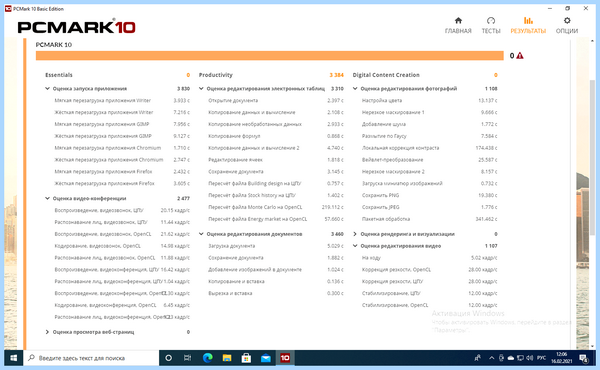Select the row Пакетная обработка
Image resolution: width=600 pixels, height=370 pixels.
pos(430,219)
